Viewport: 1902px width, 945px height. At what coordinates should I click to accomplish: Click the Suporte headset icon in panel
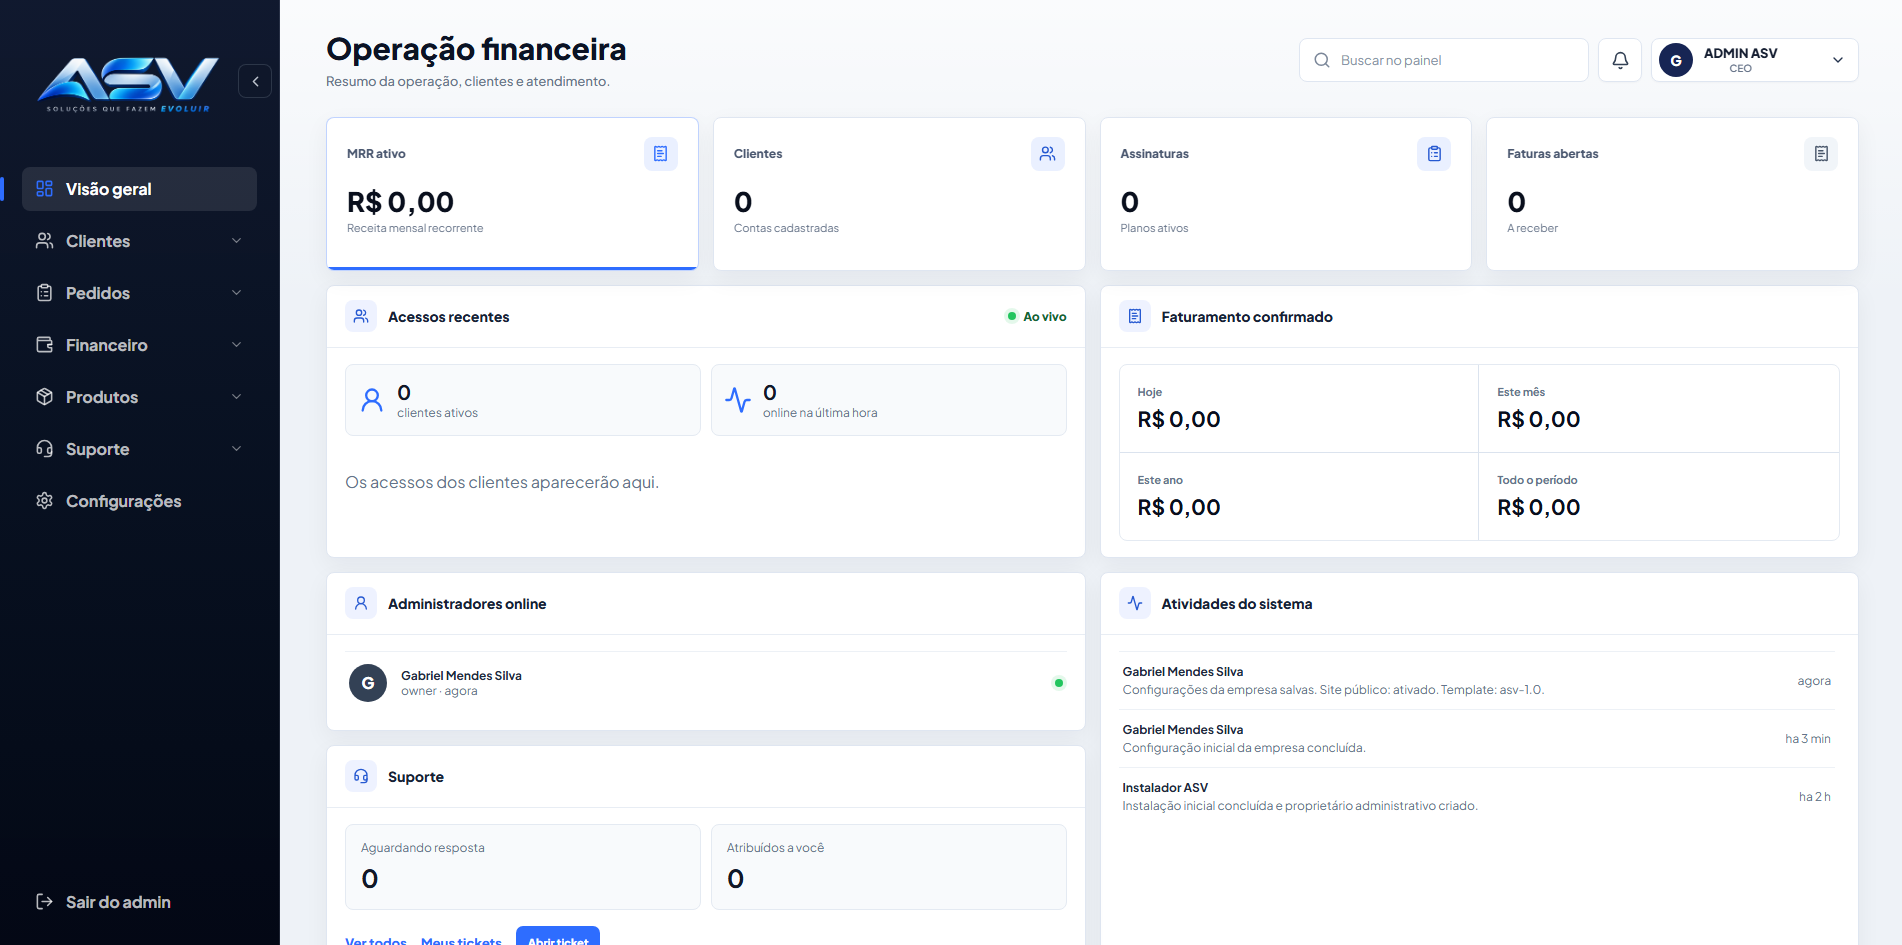coord(361,777)
